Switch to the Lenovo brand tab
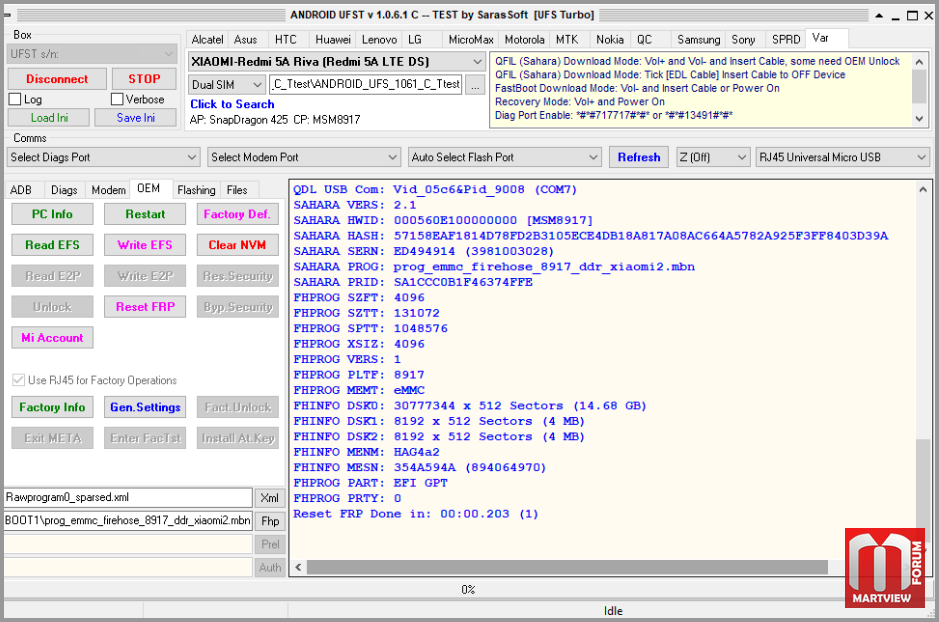The width and height of the screenshot is (939, 622). [379, 40]
